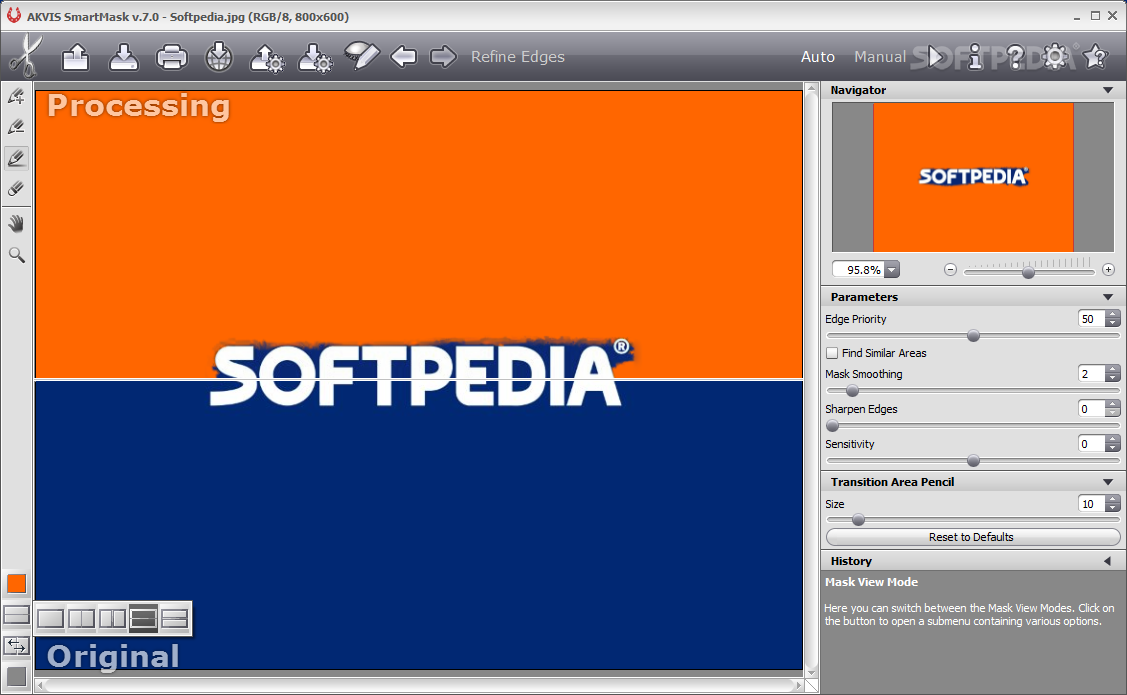Click the globe publish icon
Viewport: 1127px width, 695px height.
click(219, 57)
